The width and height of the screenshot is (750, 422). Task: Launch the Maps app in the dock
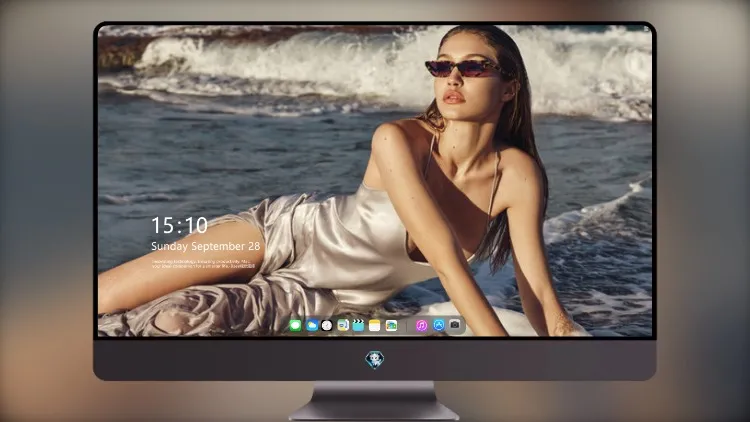(343, 326)
